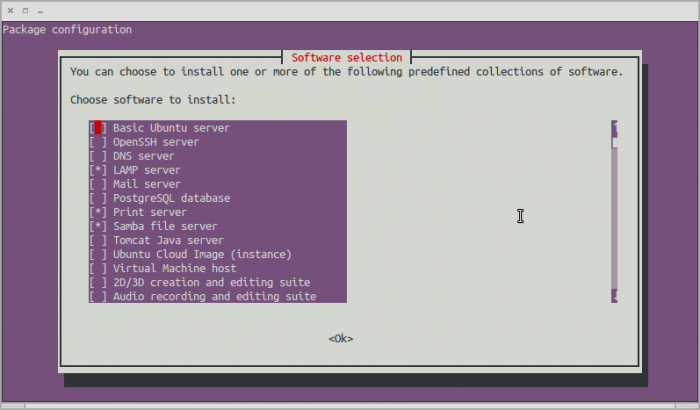
Task: Click the white scrollbar thumb of the list
Action: 615,142
